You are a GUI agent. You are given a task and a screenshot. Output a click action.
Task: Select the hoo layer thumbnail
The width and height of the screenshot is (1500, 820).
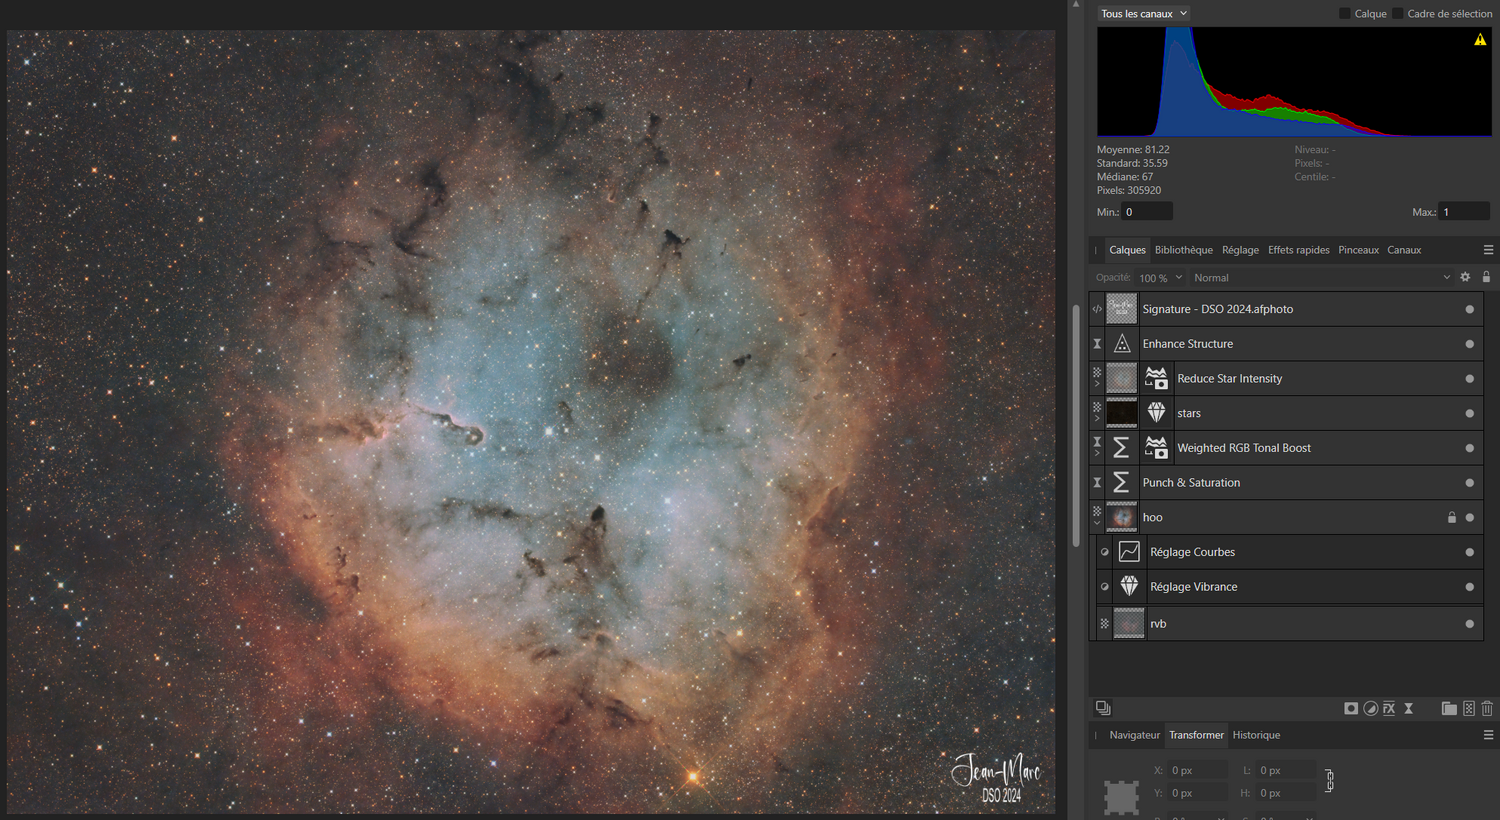tap(1121, 517)
